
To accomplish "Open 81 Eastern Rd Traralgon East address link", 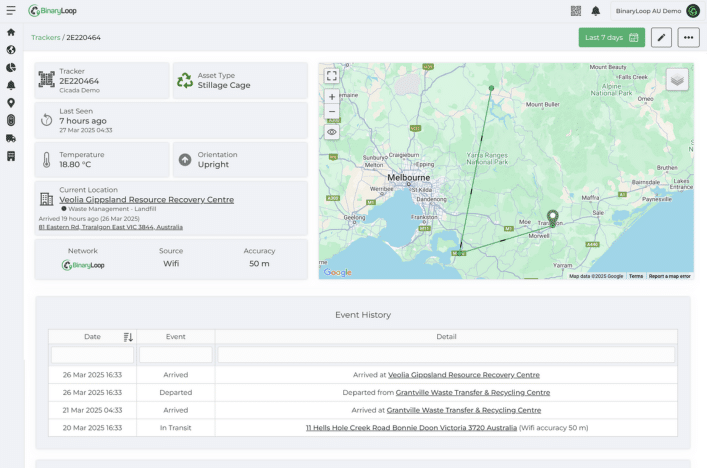I will tap(111, 227).
